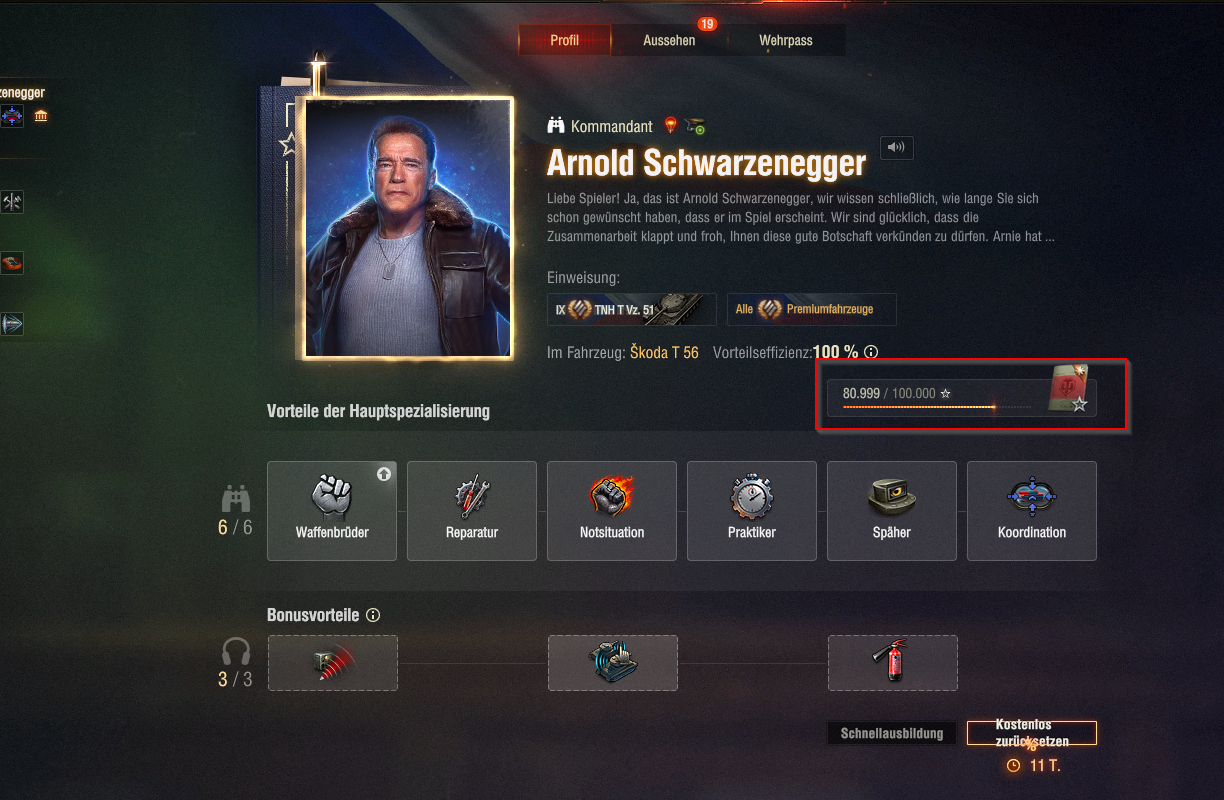Click the Arnold Schwarzenegger portrait card
The image size is (1224, 800).
408,227
